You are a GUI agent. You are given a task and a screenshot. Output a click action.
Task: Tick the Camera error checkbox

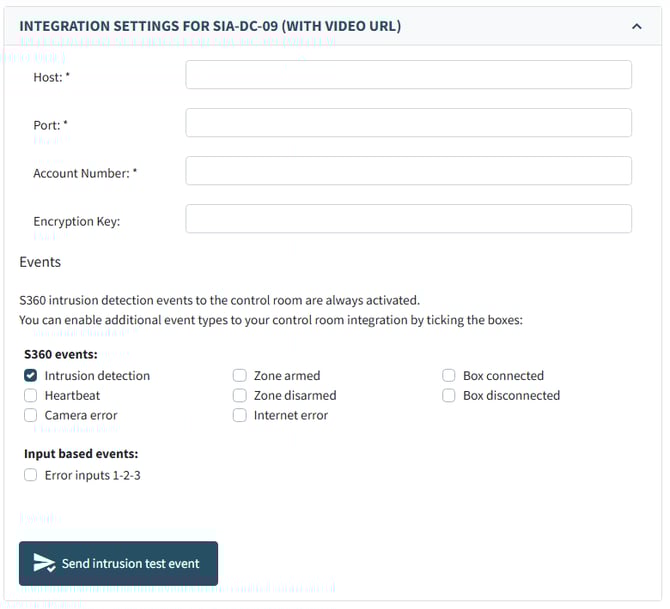pyautogui.click(x=31, y=416)
